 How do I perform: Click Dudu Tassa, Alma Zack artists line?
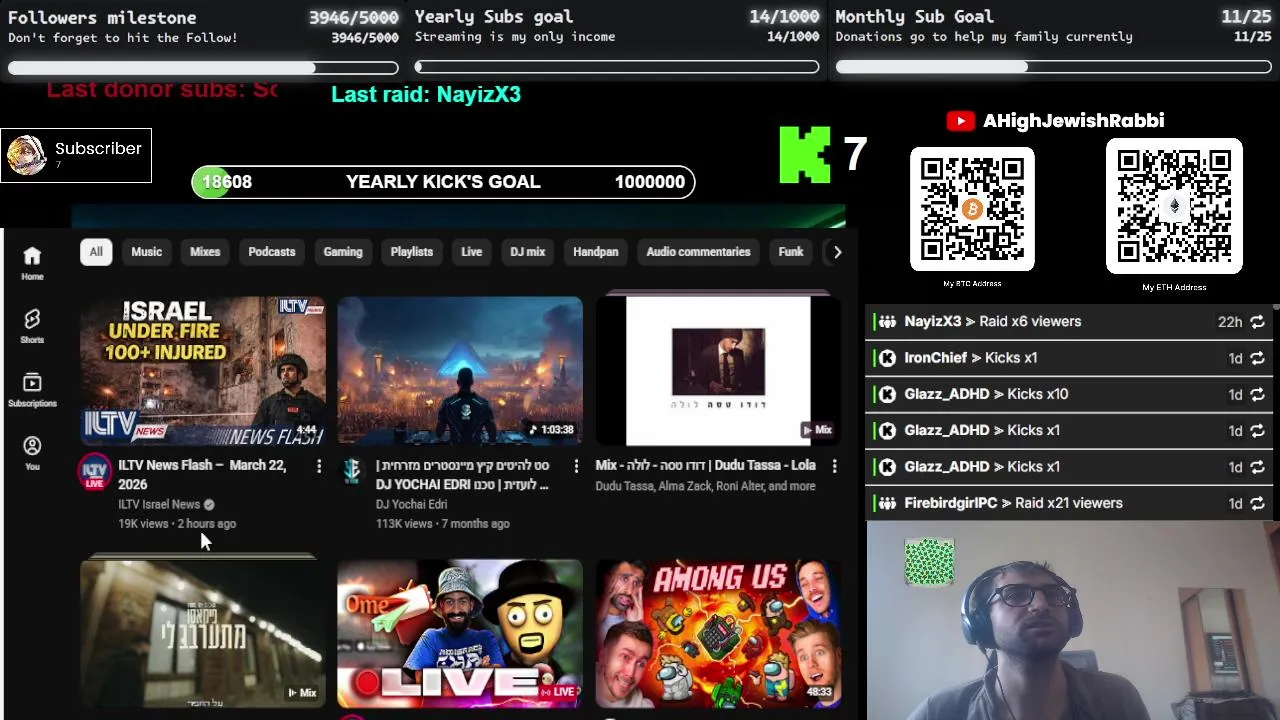click(x=705, y=487)
